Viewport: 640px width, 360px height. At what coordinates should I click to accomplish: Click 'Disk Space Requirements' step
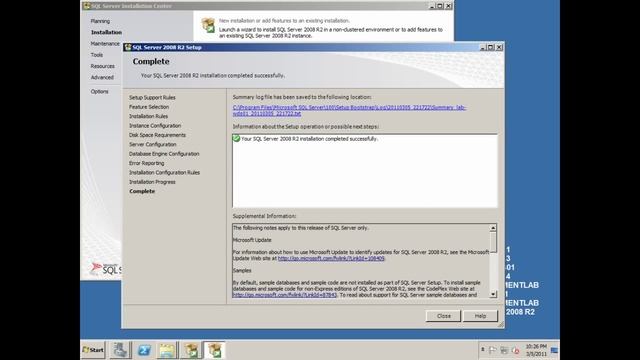[157, 135]
